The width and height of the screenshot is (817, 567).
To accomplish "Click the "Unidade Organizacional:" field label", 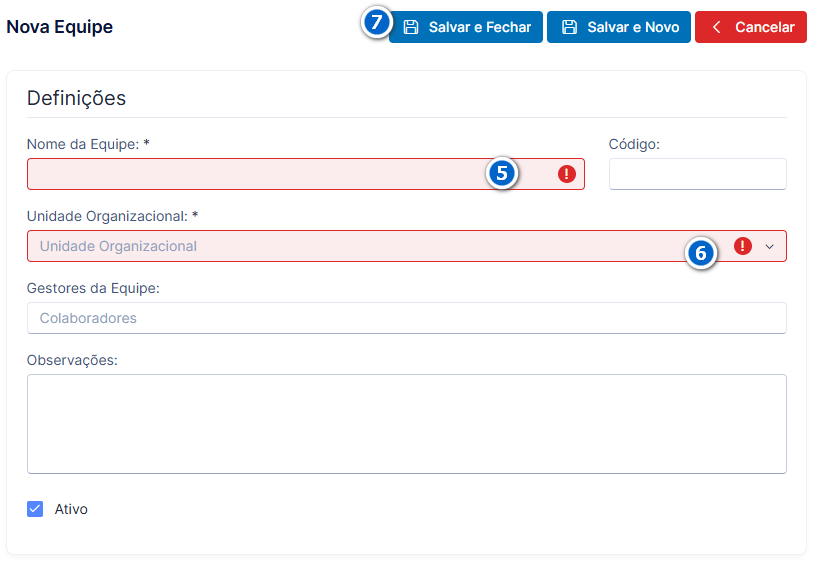I will tap(112, 216).
